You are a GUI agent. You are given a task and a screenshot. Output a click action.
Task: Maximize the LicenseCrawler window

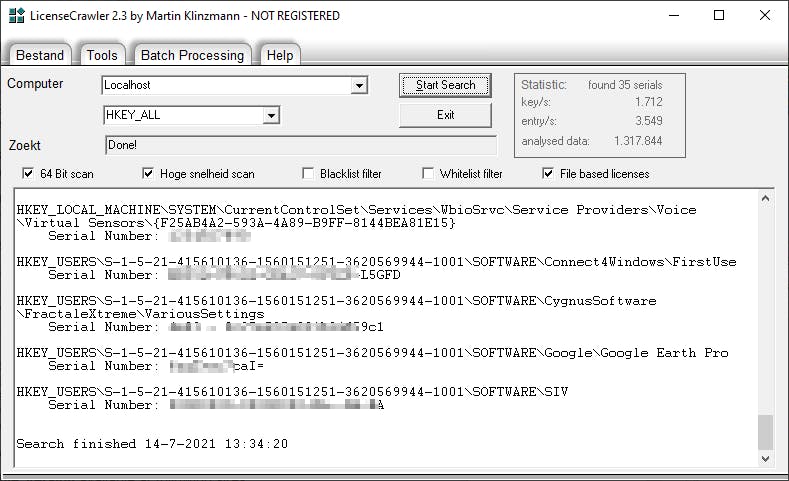click(x=719, y=15)
